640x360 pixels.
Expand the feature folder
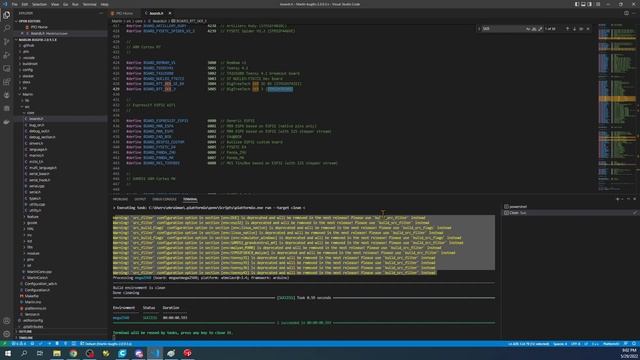[x=33, y=217]
